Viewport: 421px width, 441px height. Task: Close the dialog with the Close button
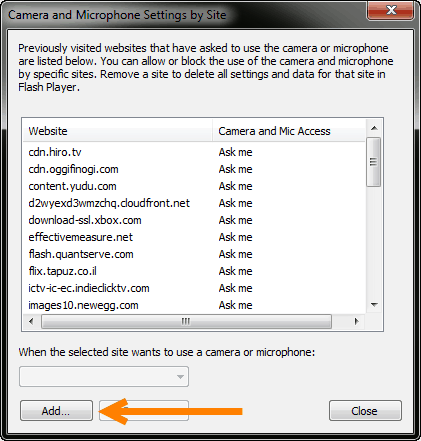point(365,411)
